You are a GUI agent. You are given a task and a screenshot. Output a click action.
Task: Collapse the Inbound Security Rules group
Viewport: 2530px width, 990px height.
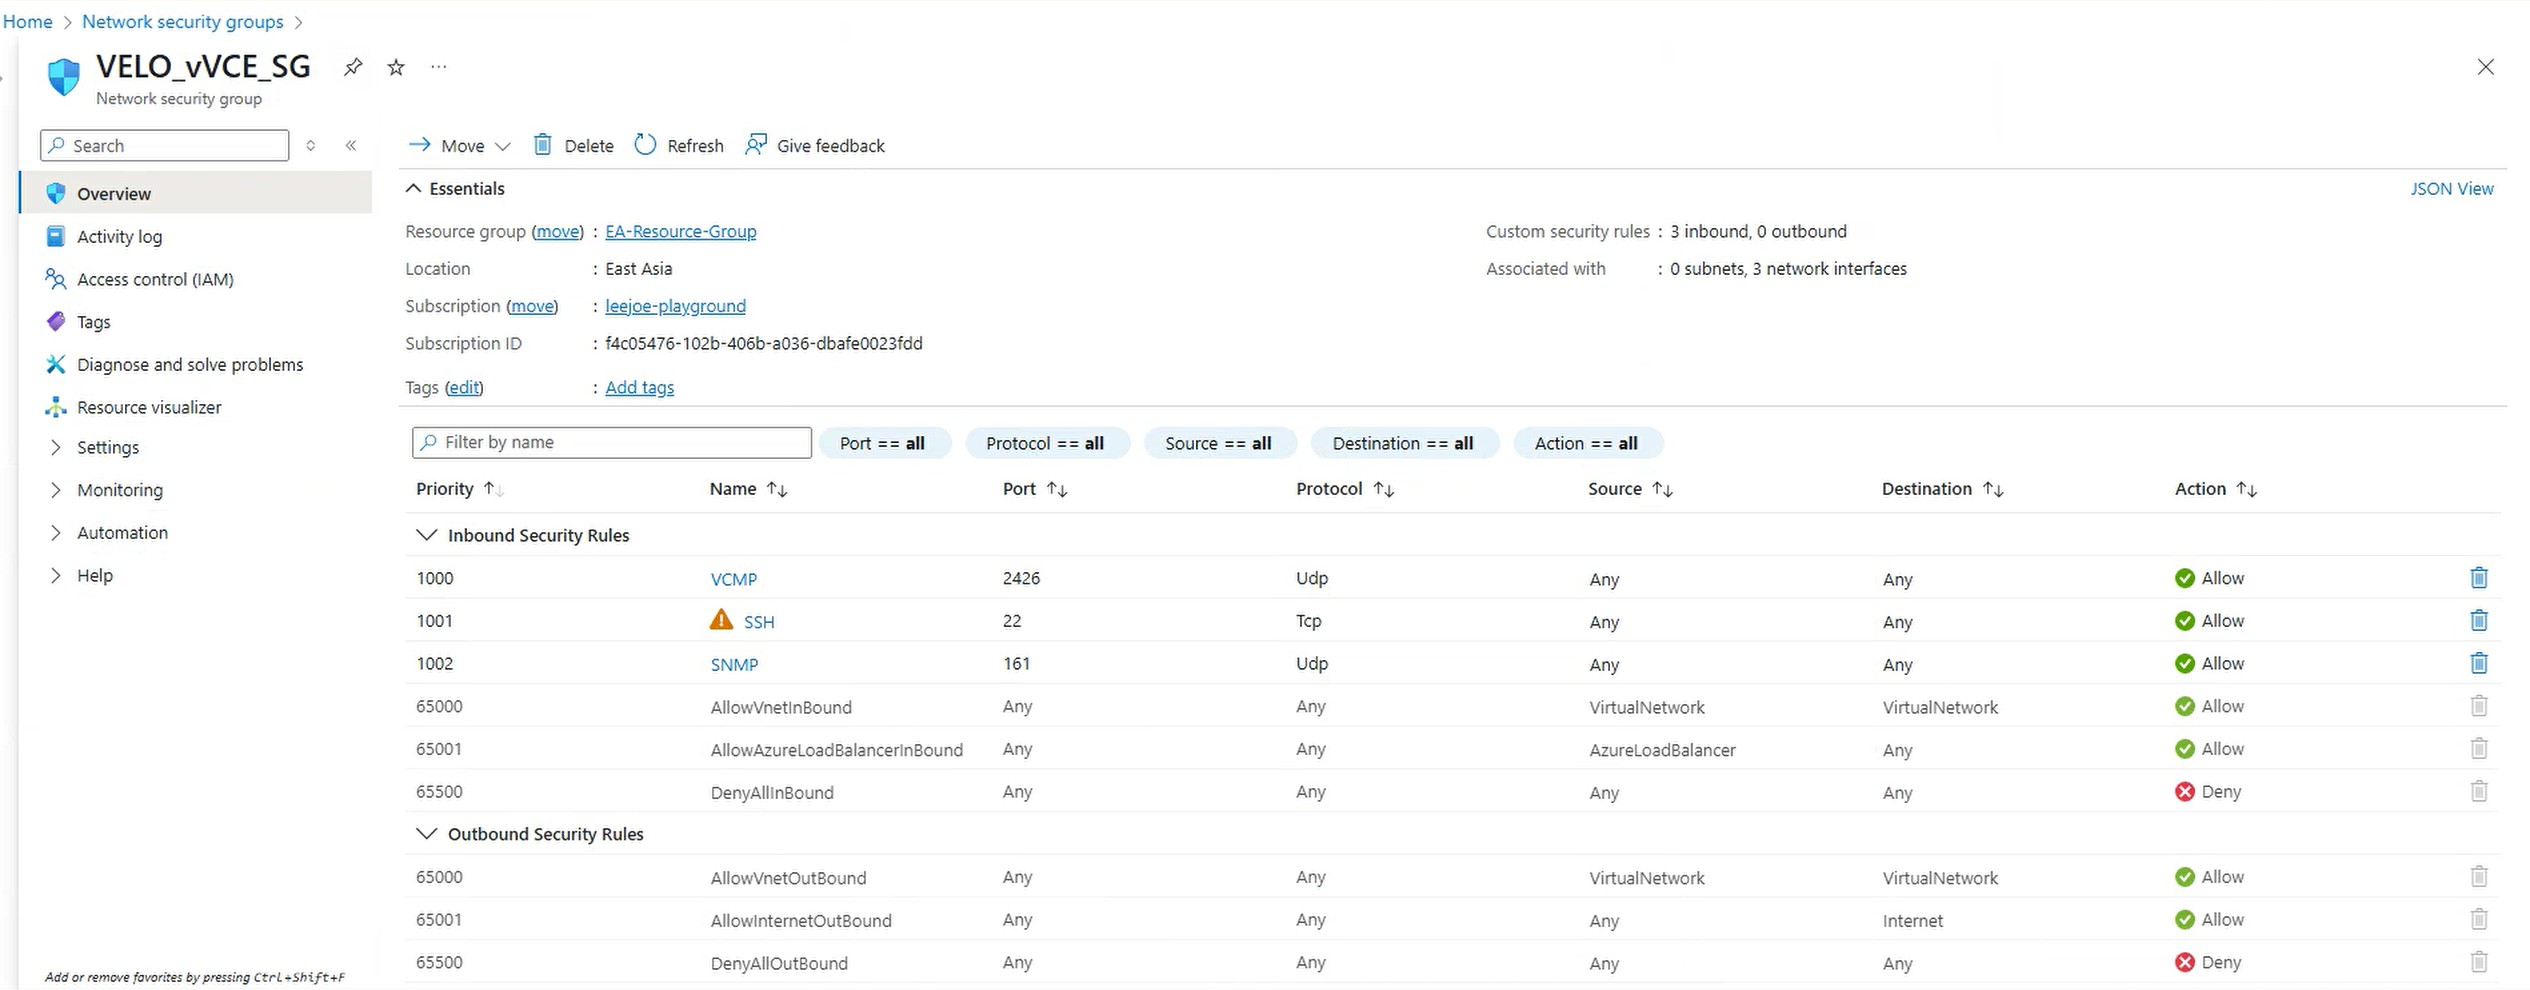427,535
